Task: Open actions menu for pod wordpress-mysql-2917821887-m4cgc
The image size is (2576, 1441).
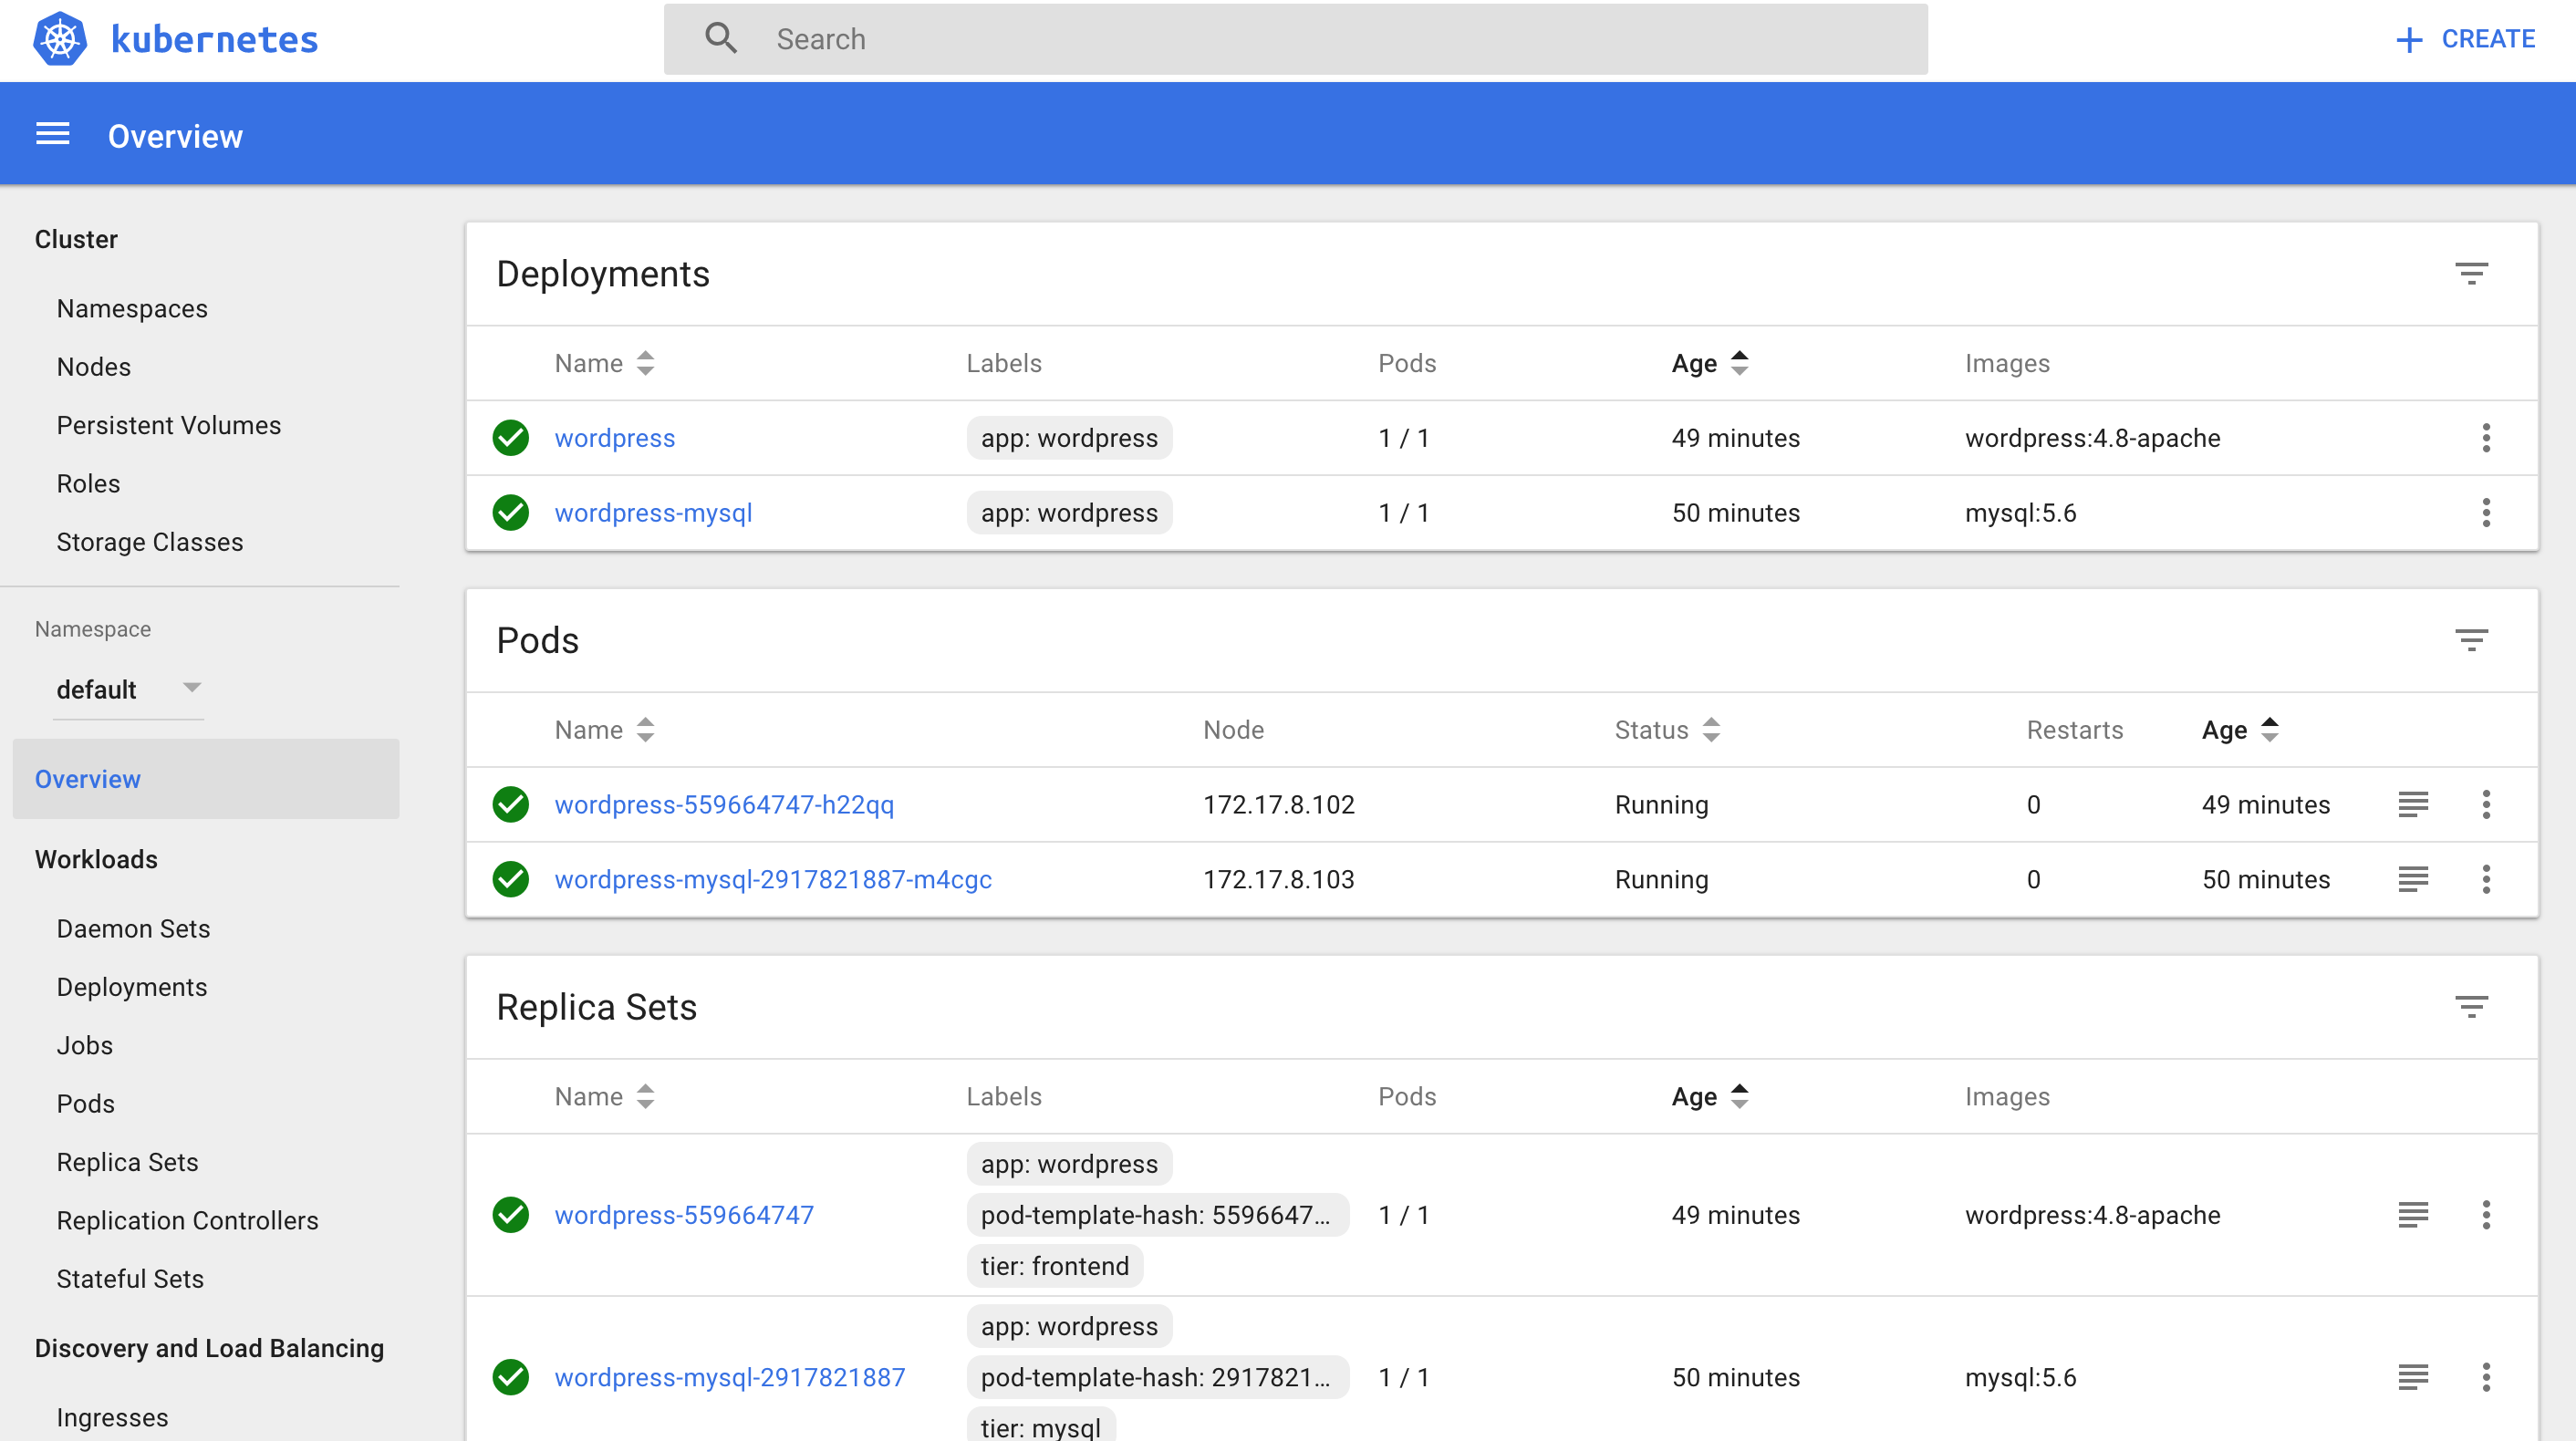Action: click(x=2486, y=879)
